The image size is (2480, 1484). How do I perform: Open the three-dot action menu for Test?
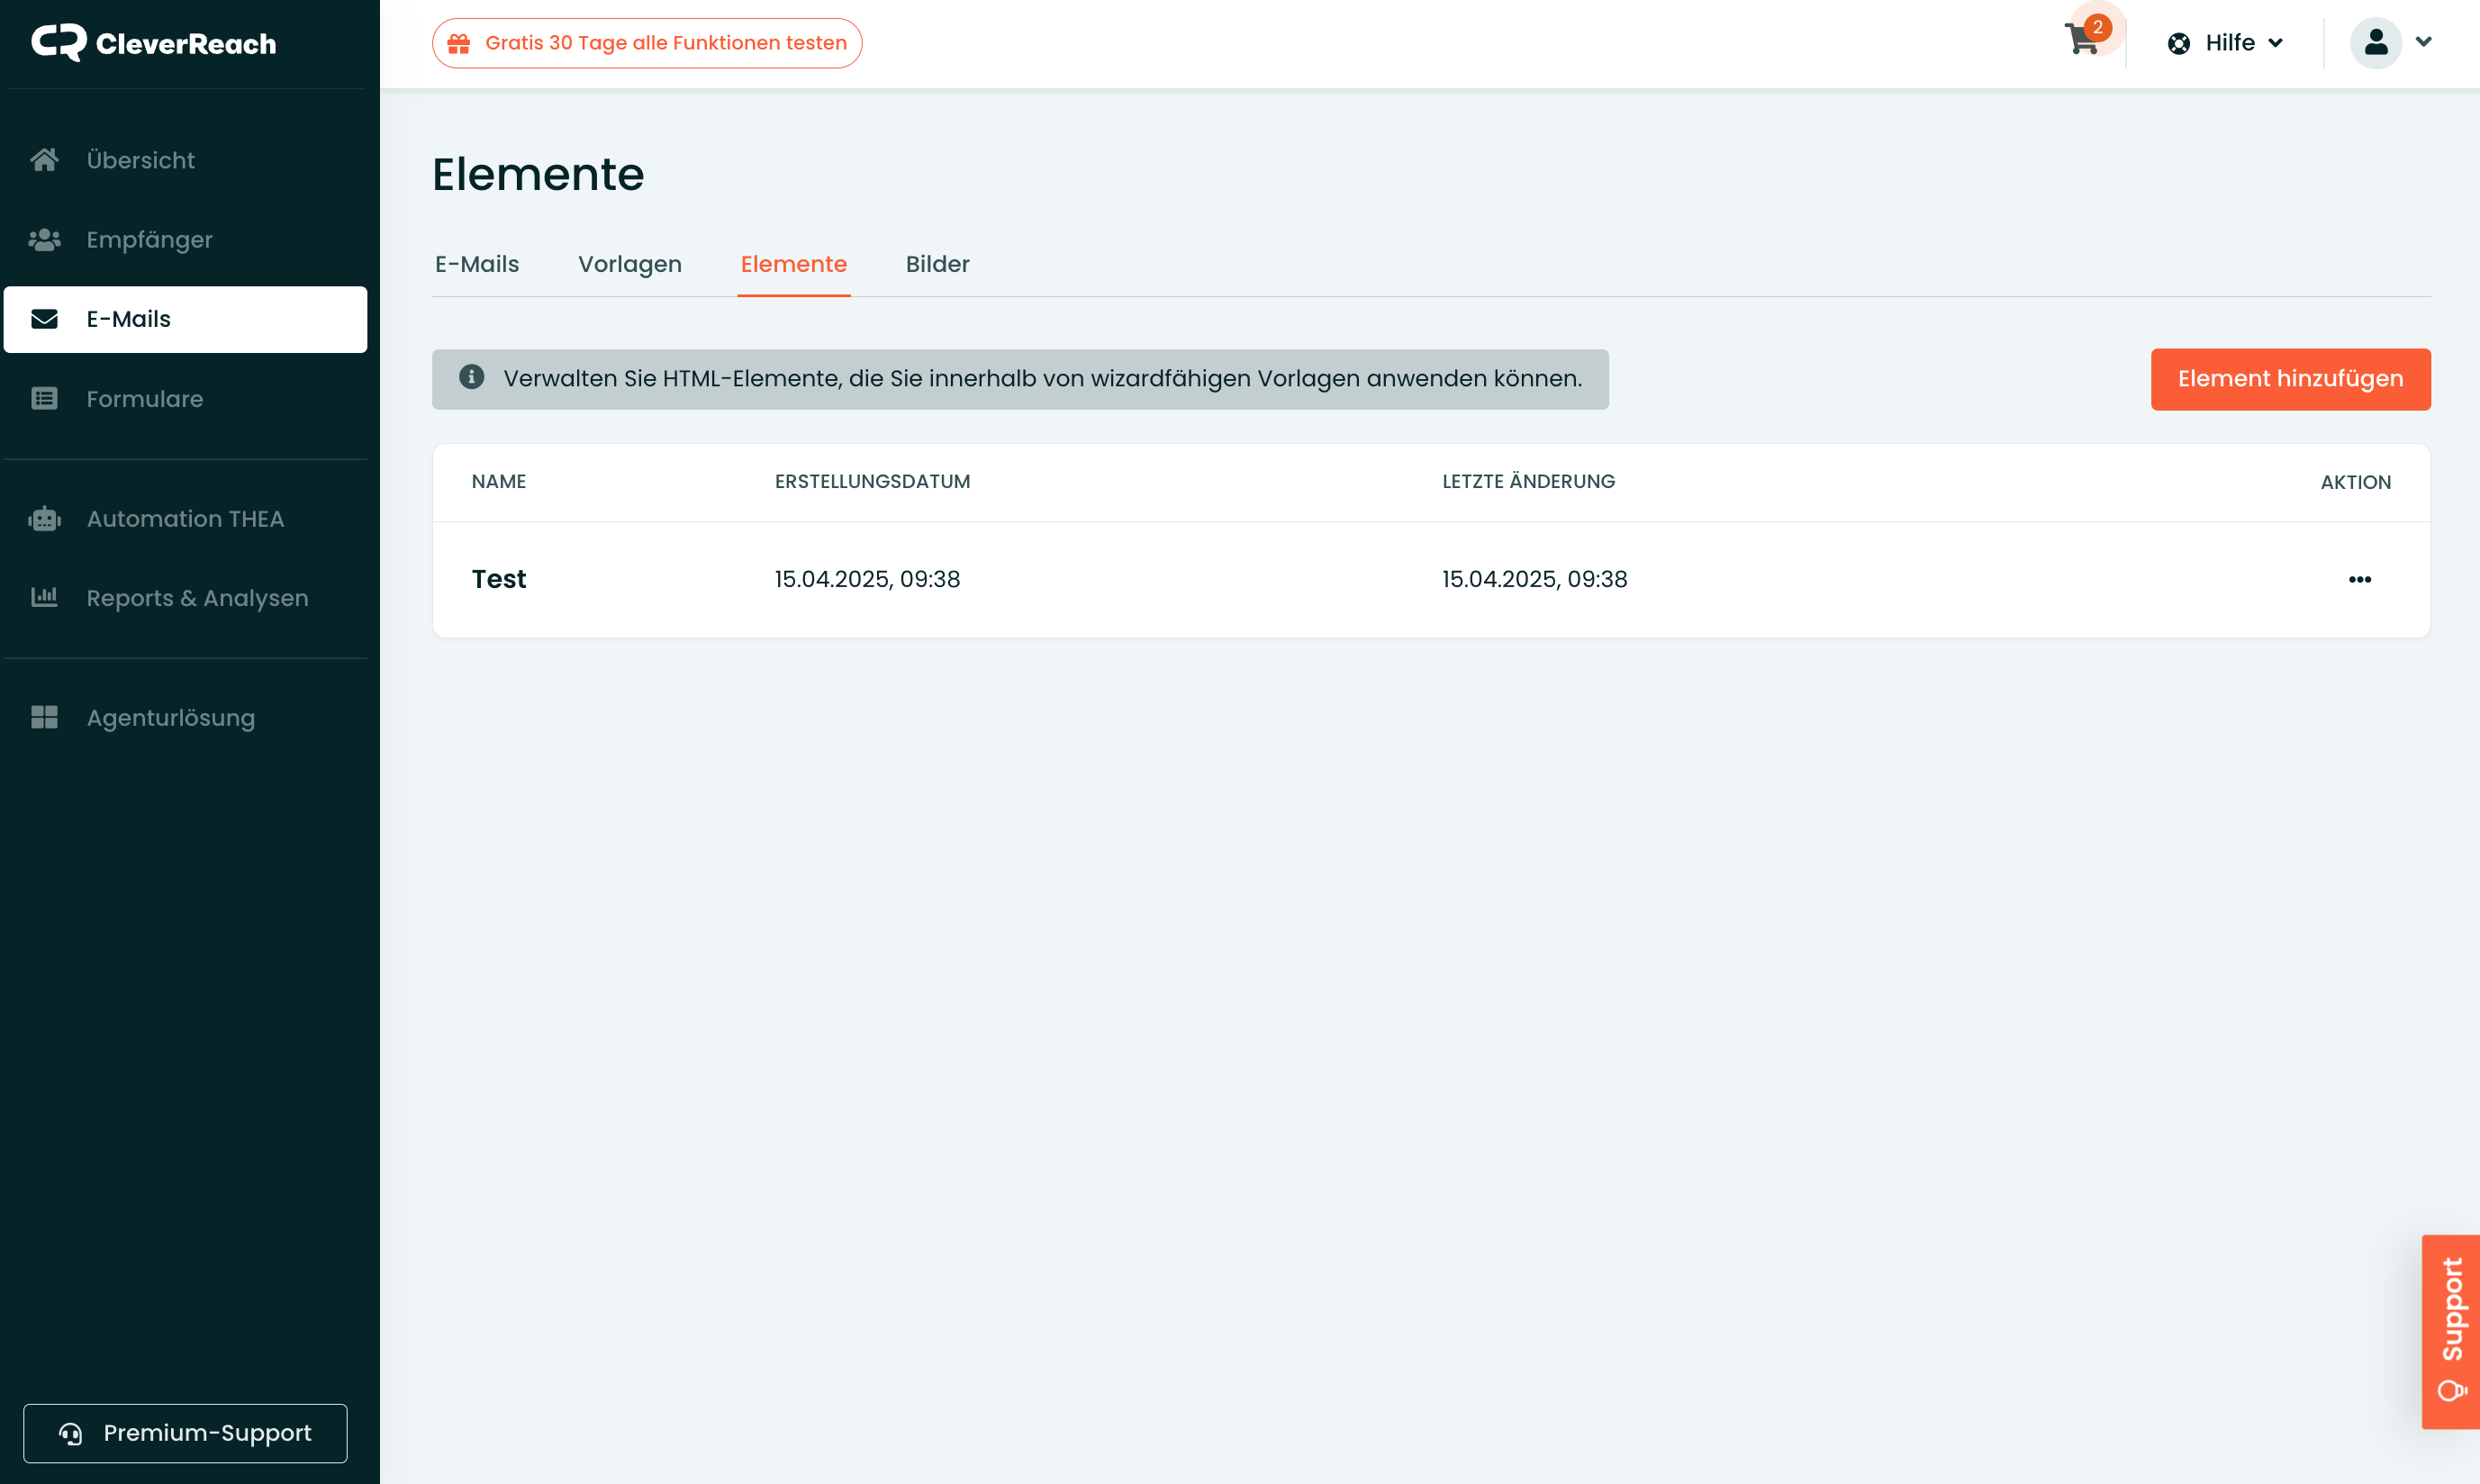2359,580
